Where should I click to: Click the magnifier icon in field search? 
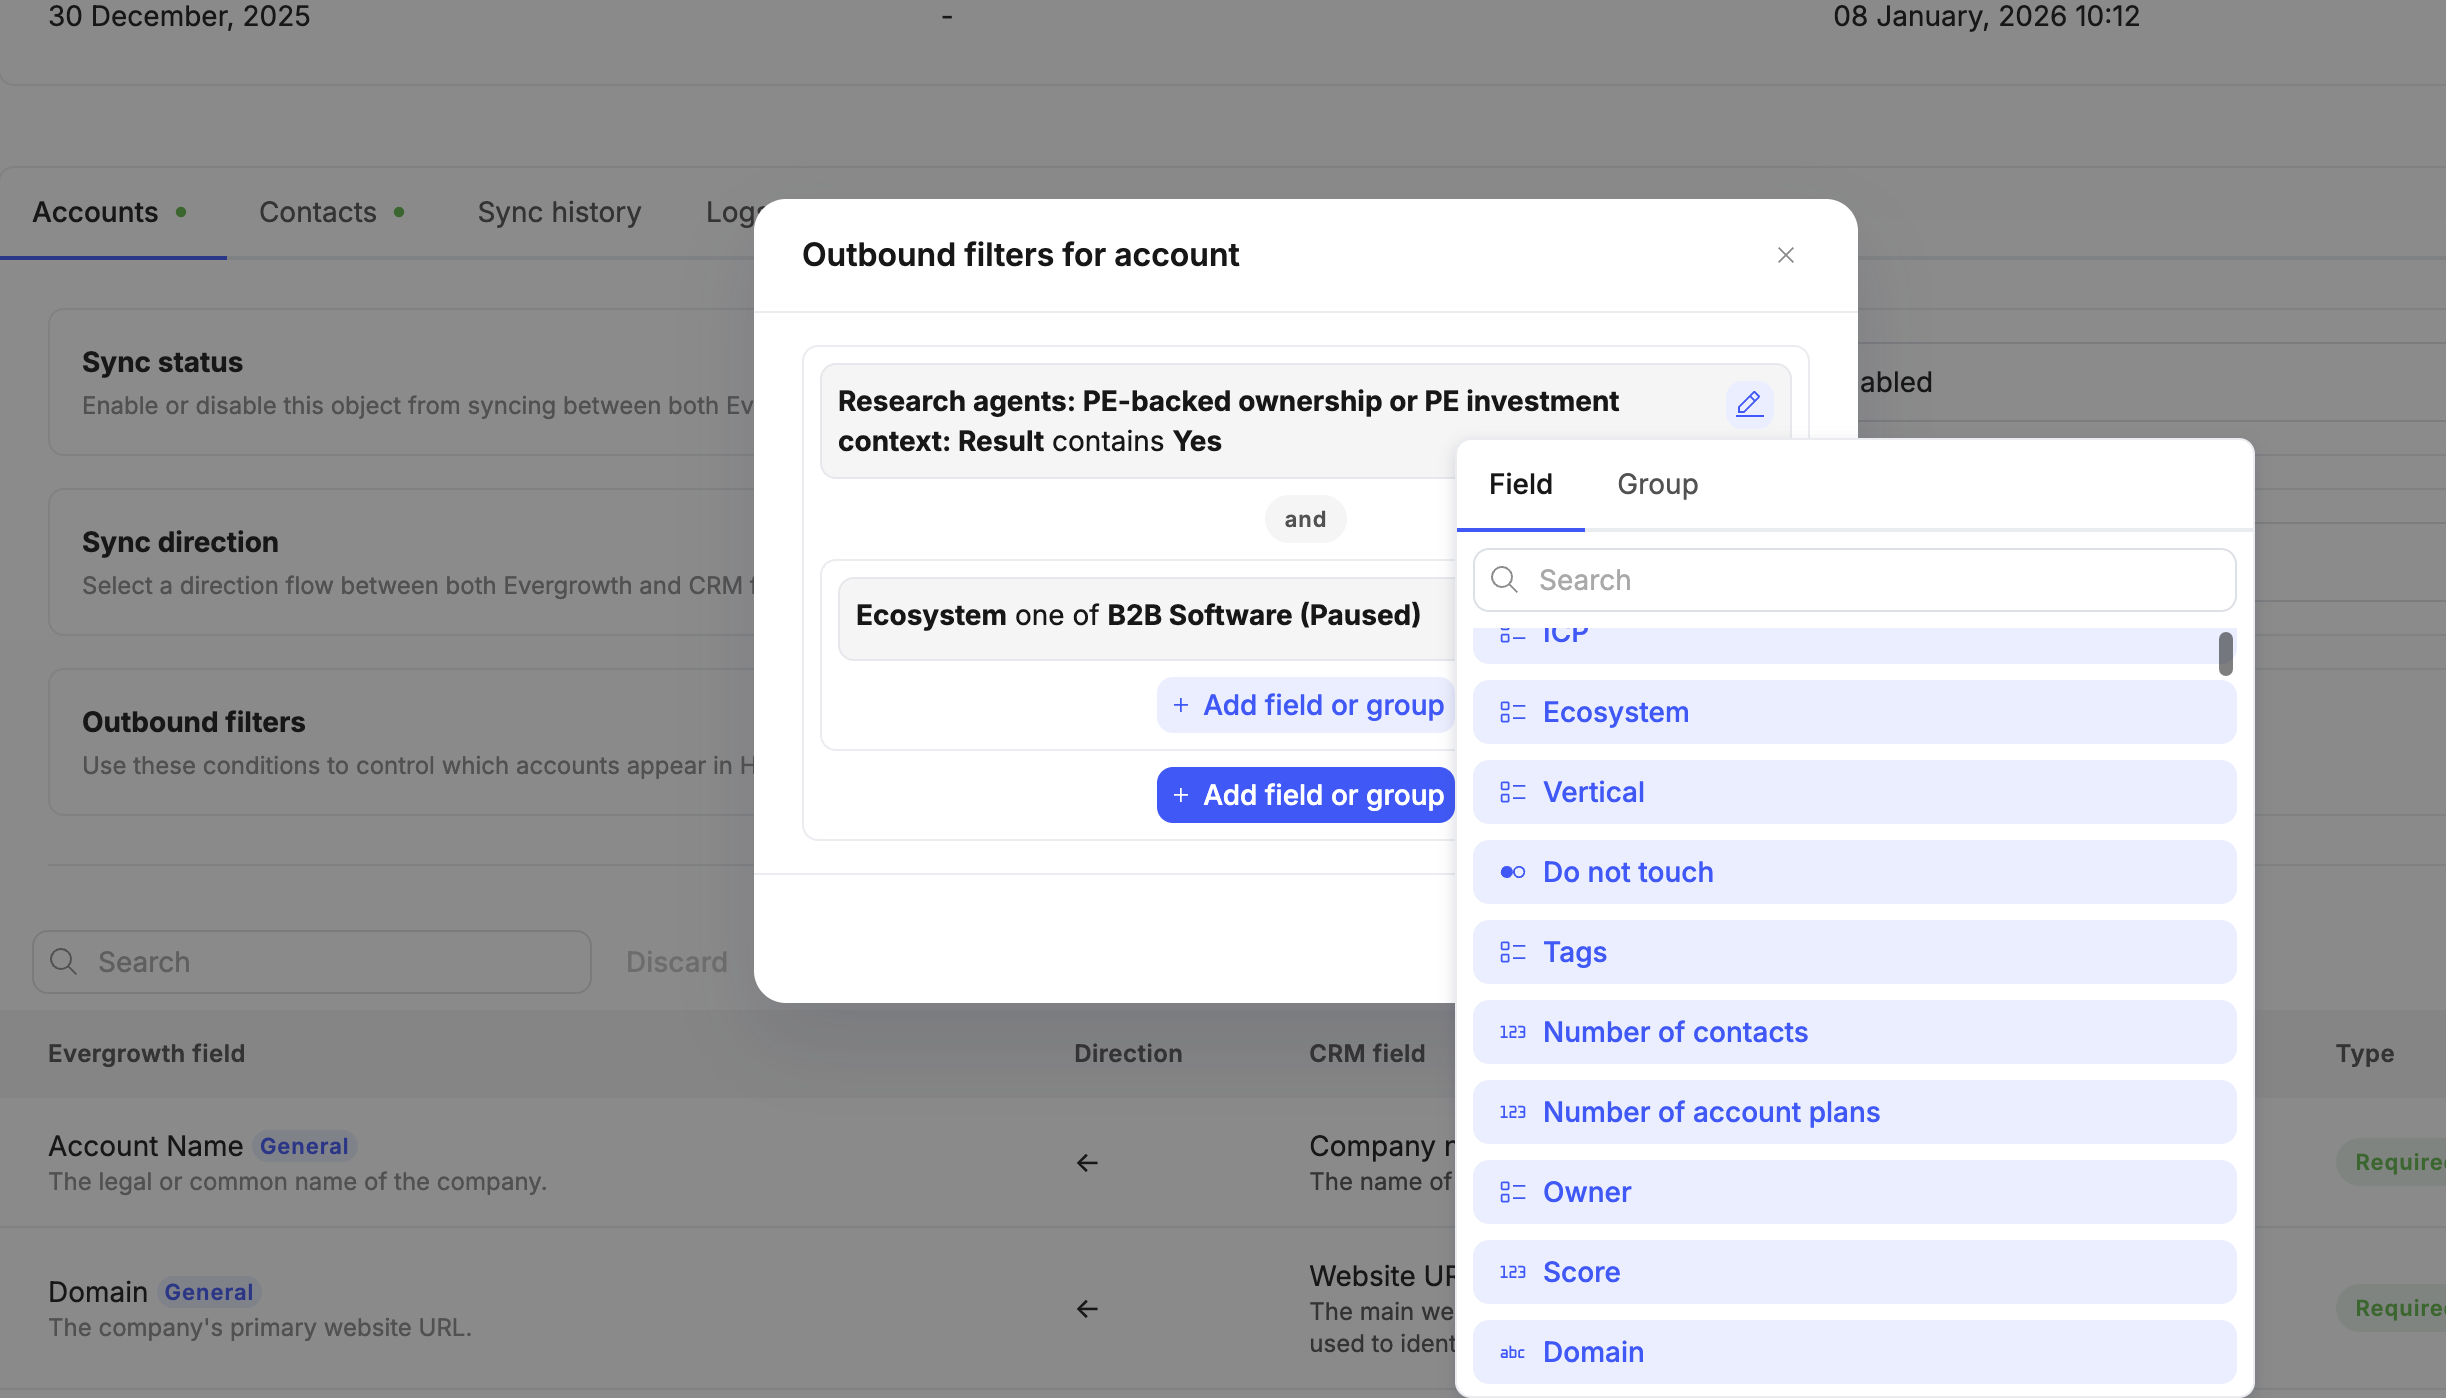point(1504,580)
